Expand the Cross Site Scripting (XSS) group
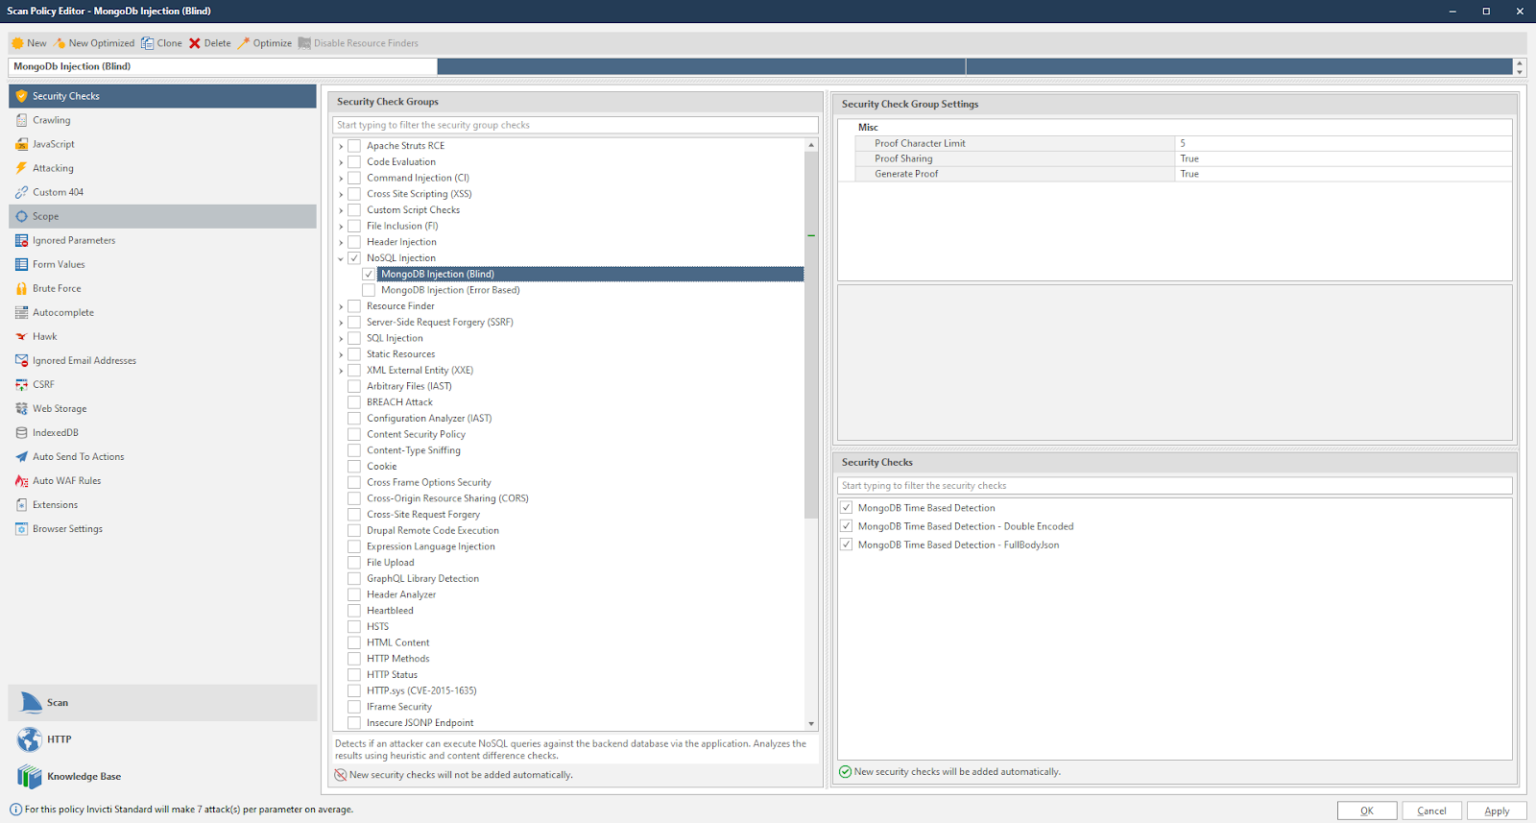Screen dimensions: 1536x823 pos(340,193)
